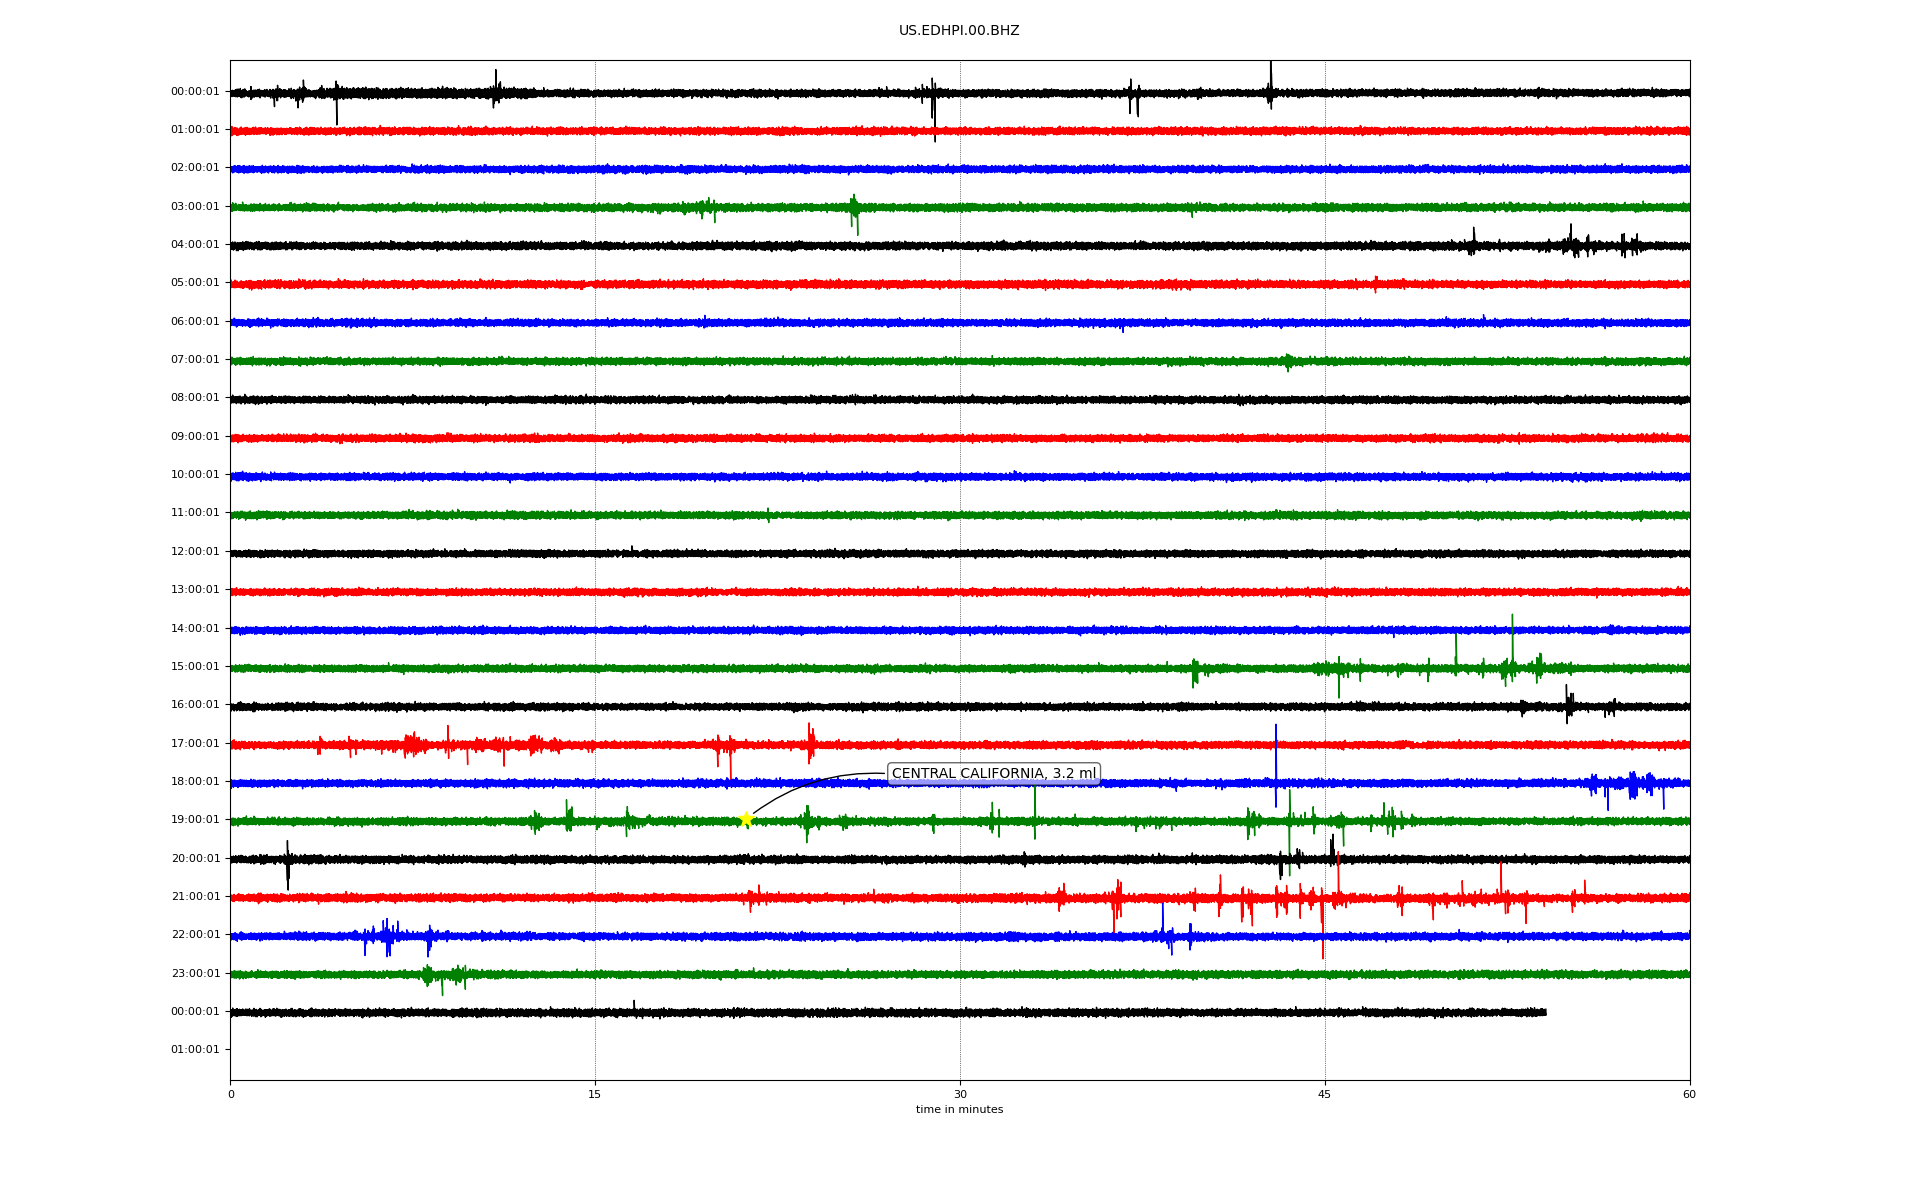
Task: Click the 'time in minutes' axis label
Action: pyautogui.click(x=959, y=1110)
